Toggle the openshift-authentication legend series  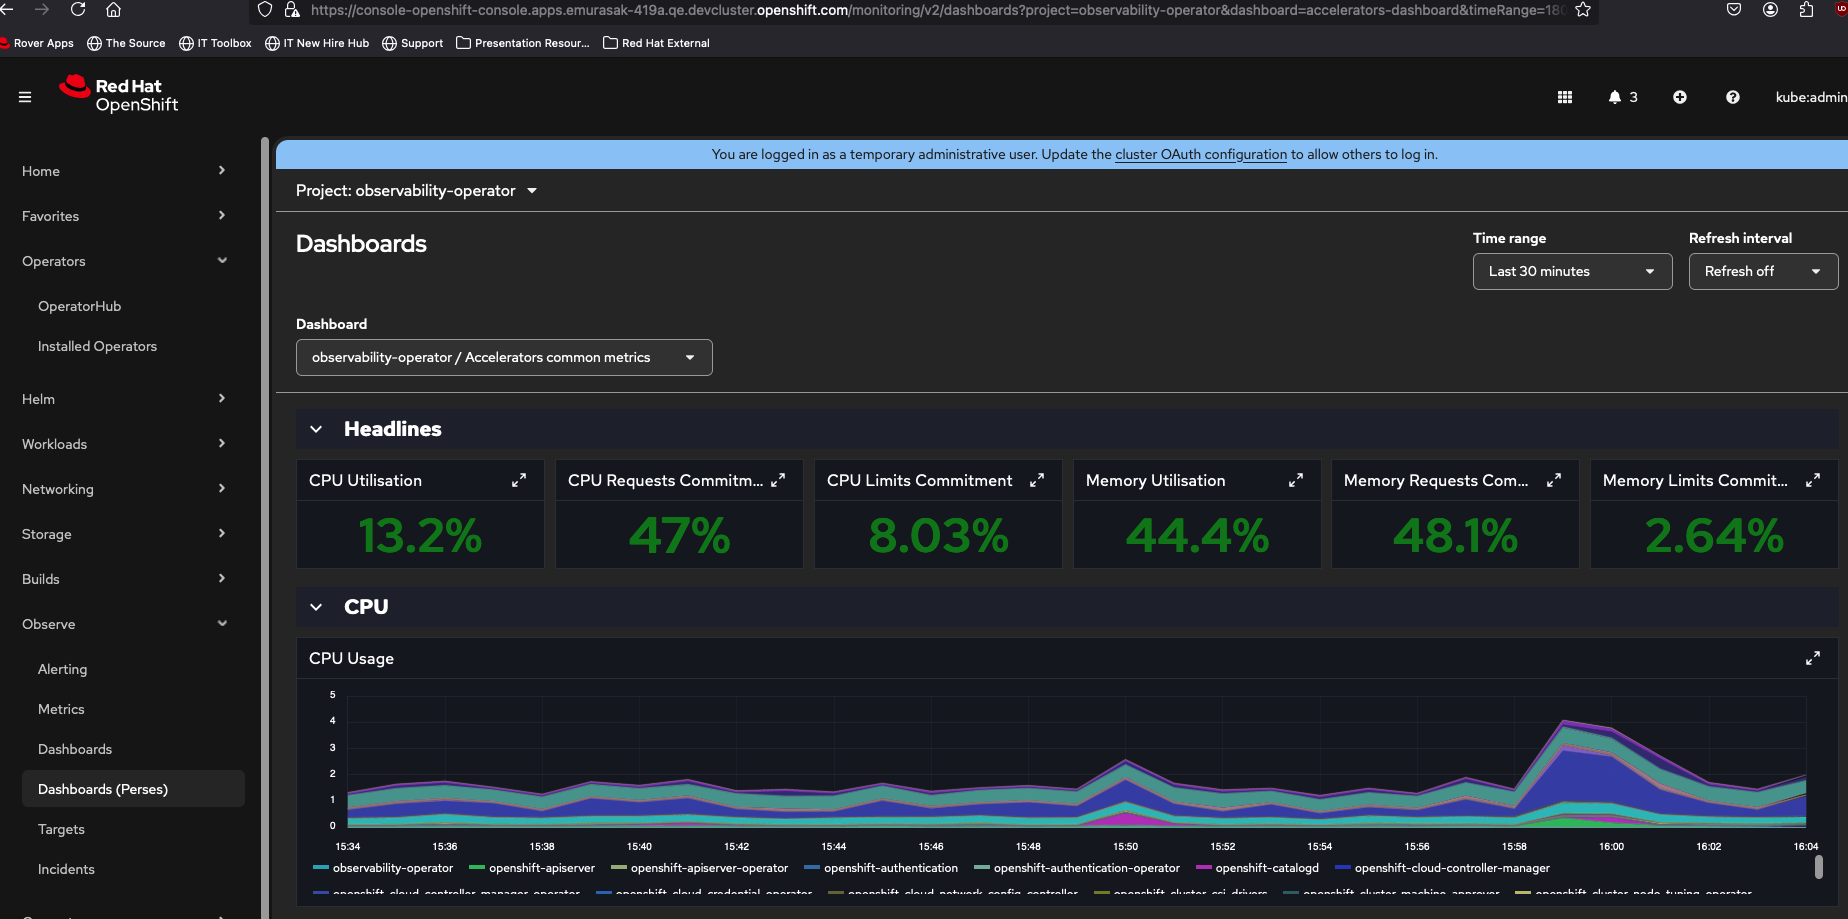tap(890, 868)
